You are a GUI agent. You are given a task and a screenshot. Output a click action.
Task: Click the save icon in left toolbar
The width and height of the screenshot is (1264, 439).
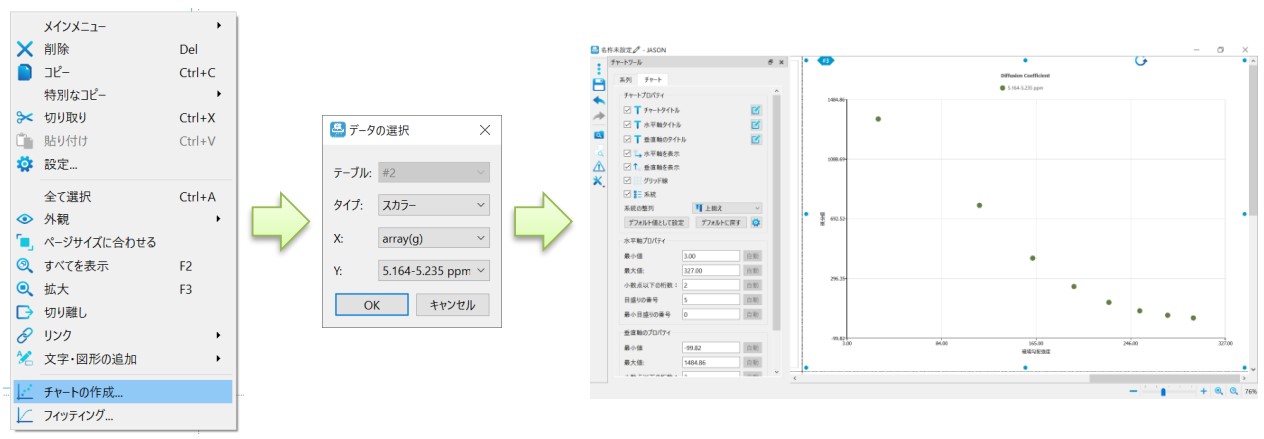(x=599, y=85)
